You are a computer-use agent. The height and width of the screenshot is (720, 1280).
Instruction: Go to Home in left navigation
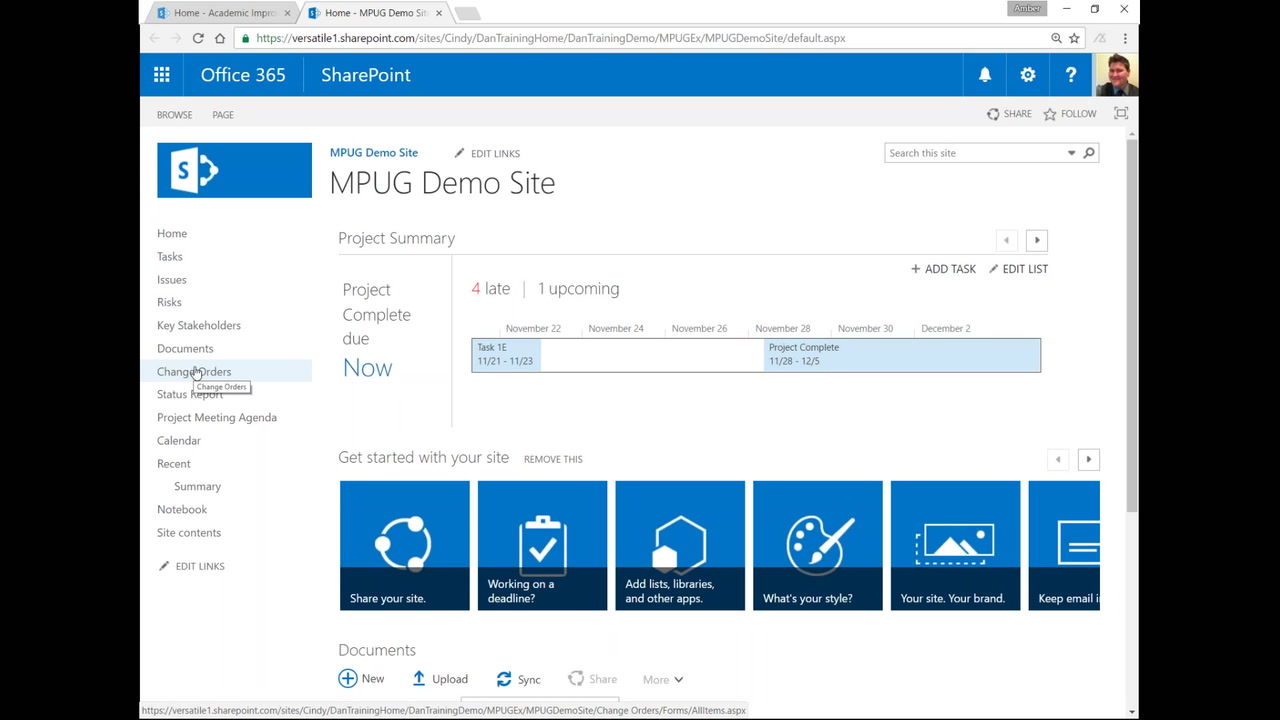coord(172,233)
